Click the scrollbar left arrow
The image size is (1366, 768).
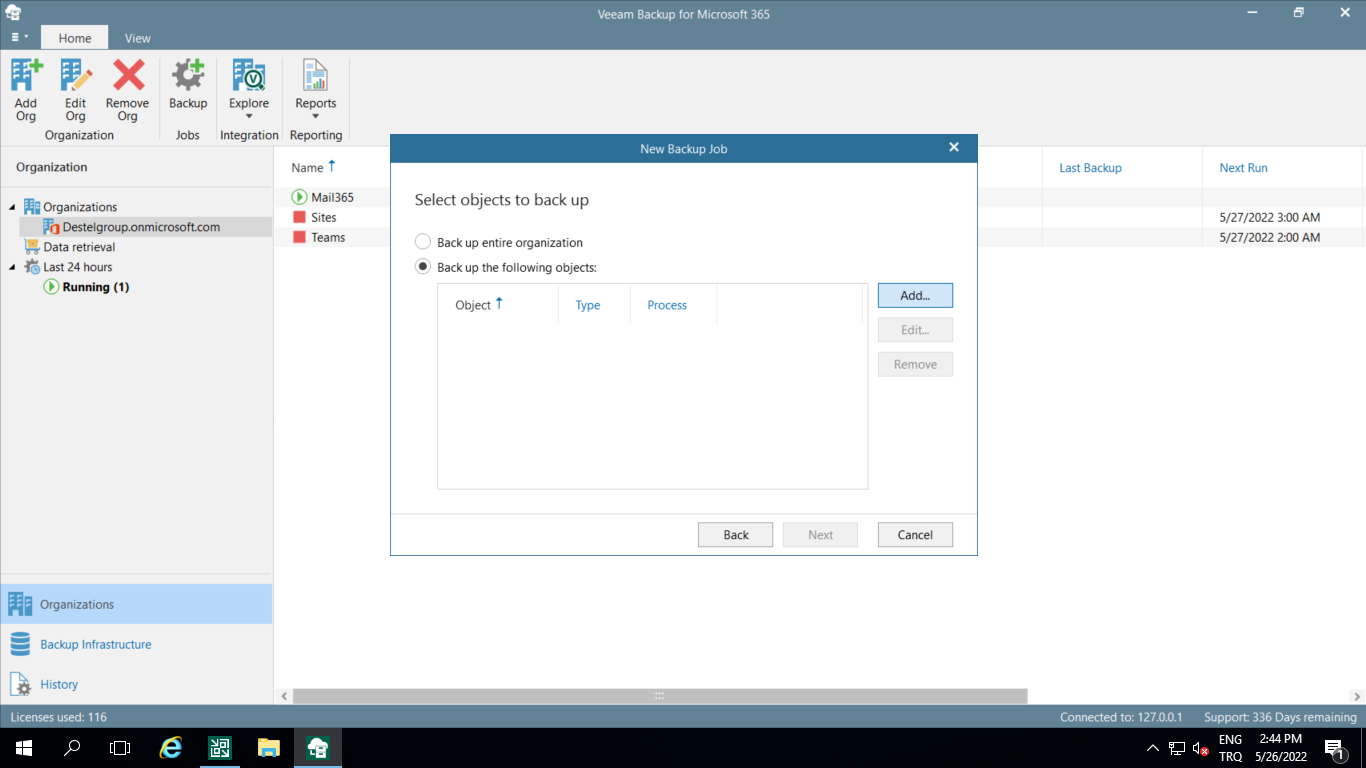point(284,696)
